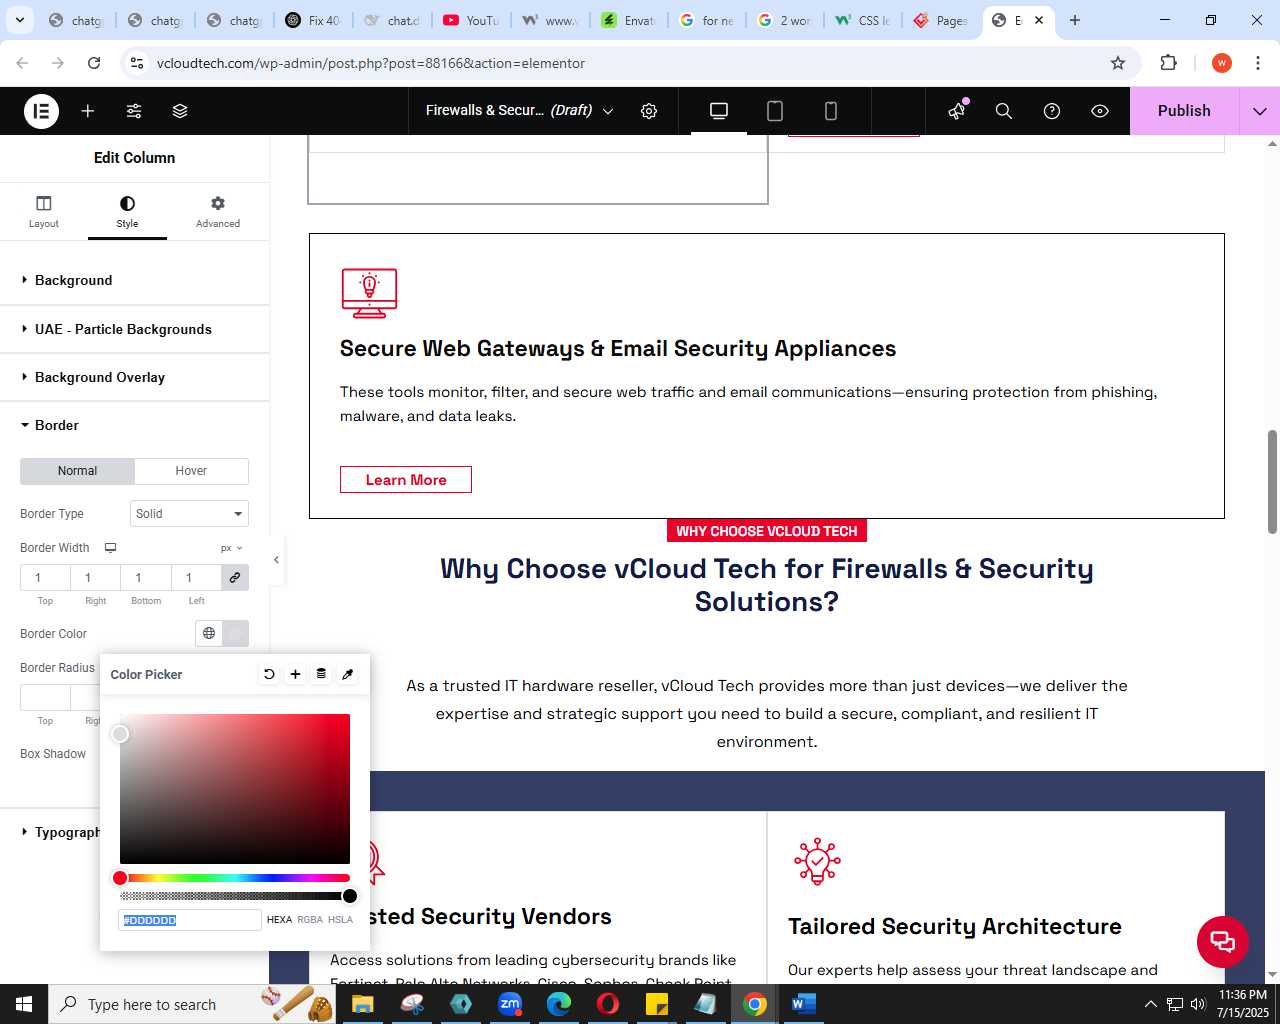Adjust the opacity slider handle
1280x1024 pixels.
click(350, 896)
